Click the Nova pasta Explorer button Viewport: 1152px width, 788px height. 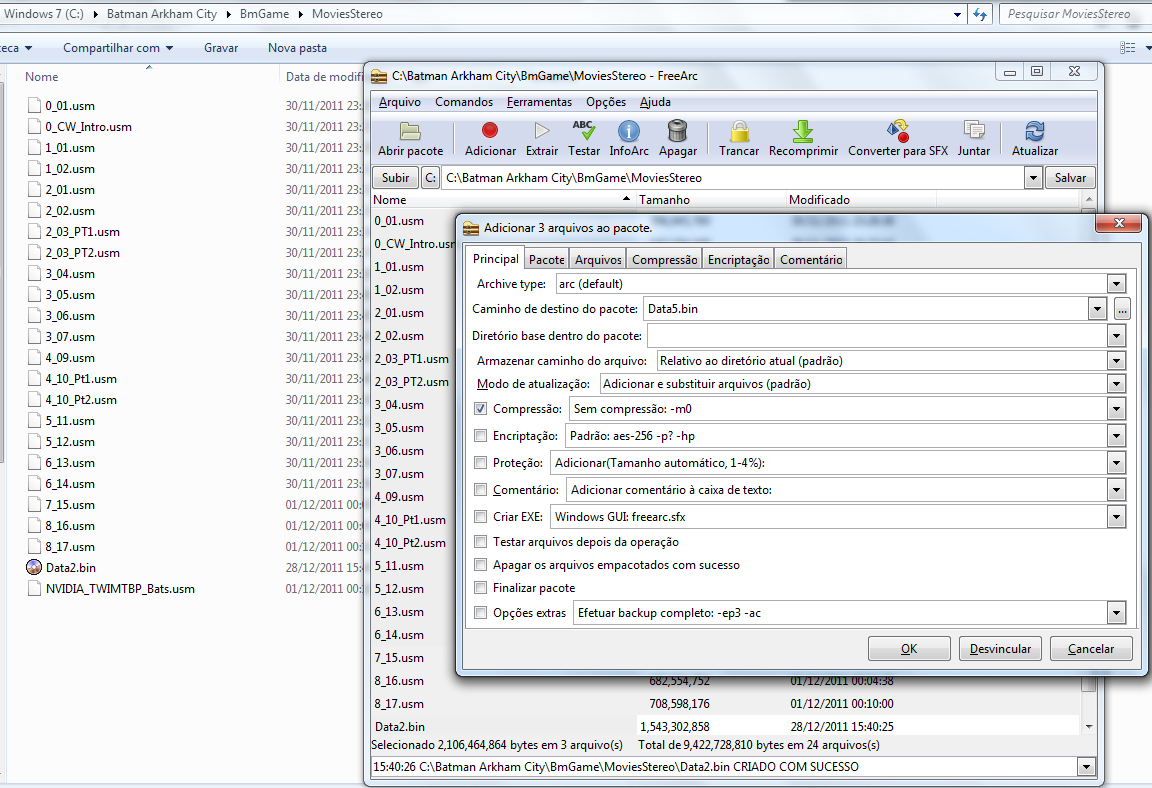[298, 48]
